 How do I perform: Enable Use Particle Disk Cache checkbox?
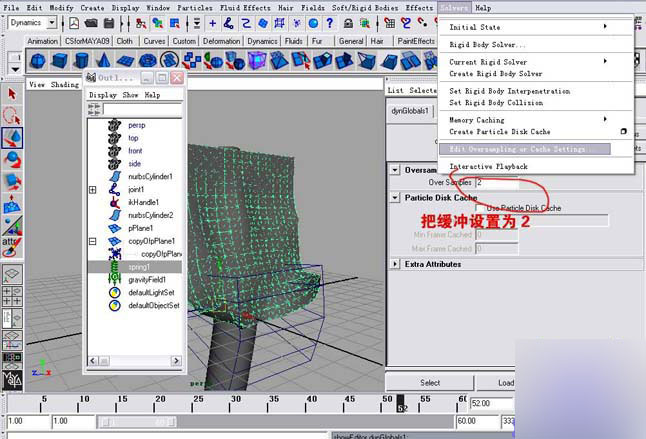478,209
